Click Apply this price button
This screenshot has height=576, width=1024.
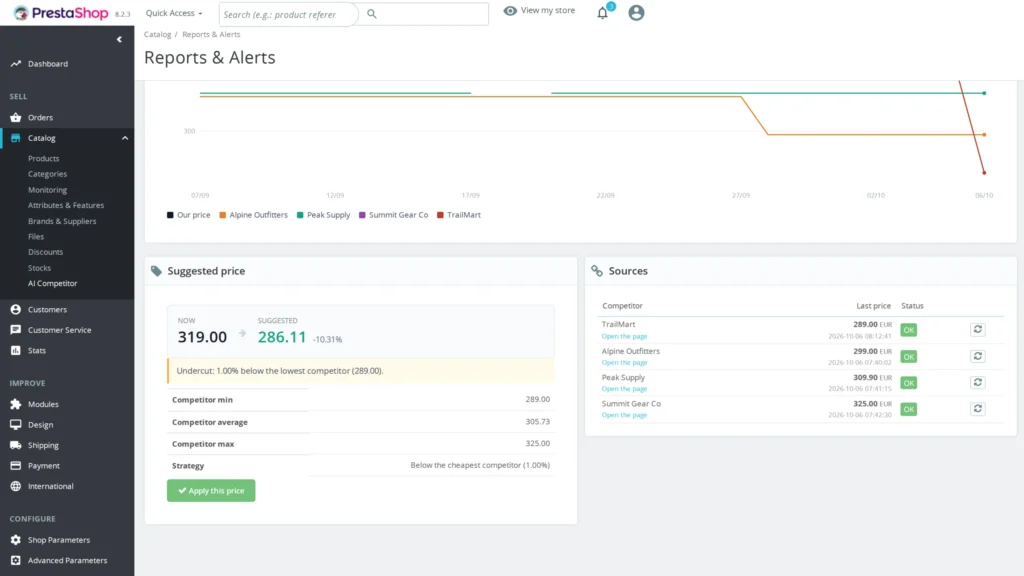pyautogui.click(x=211, y=490)
